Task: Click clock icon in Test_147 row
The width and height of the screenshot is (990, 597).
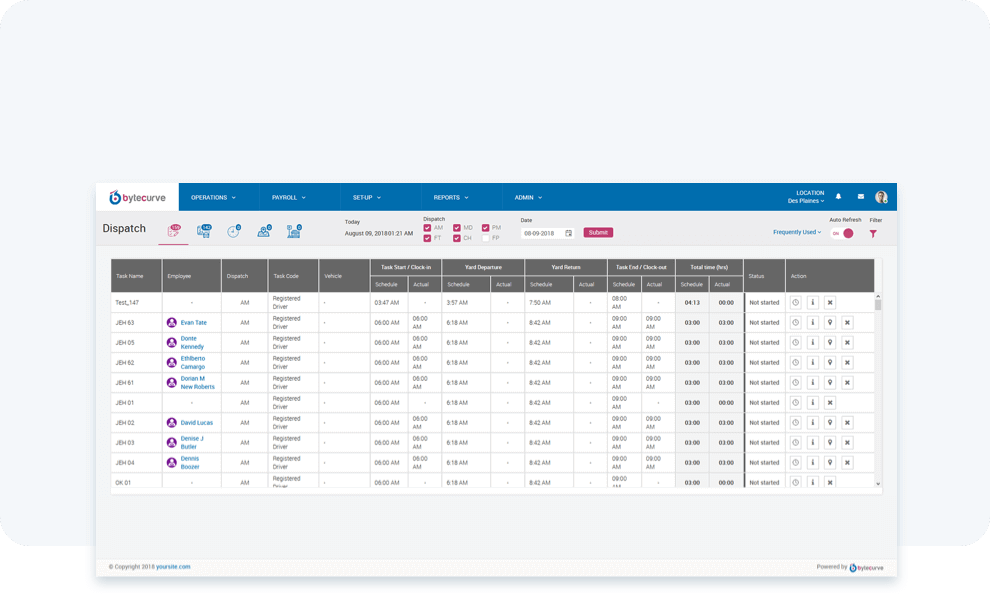Action: (x=796, y=302)
